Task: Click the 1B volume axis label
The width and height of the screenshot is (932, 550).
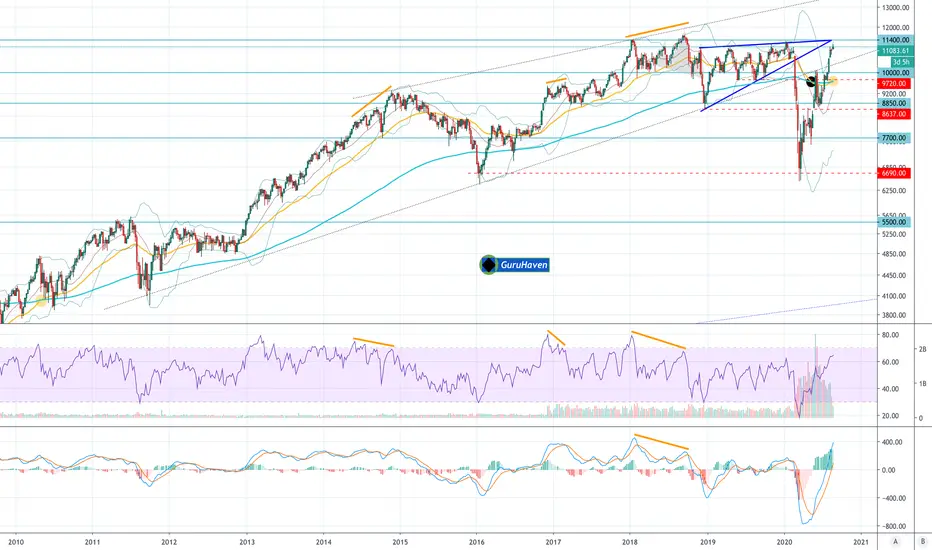Action: point(922,384)
